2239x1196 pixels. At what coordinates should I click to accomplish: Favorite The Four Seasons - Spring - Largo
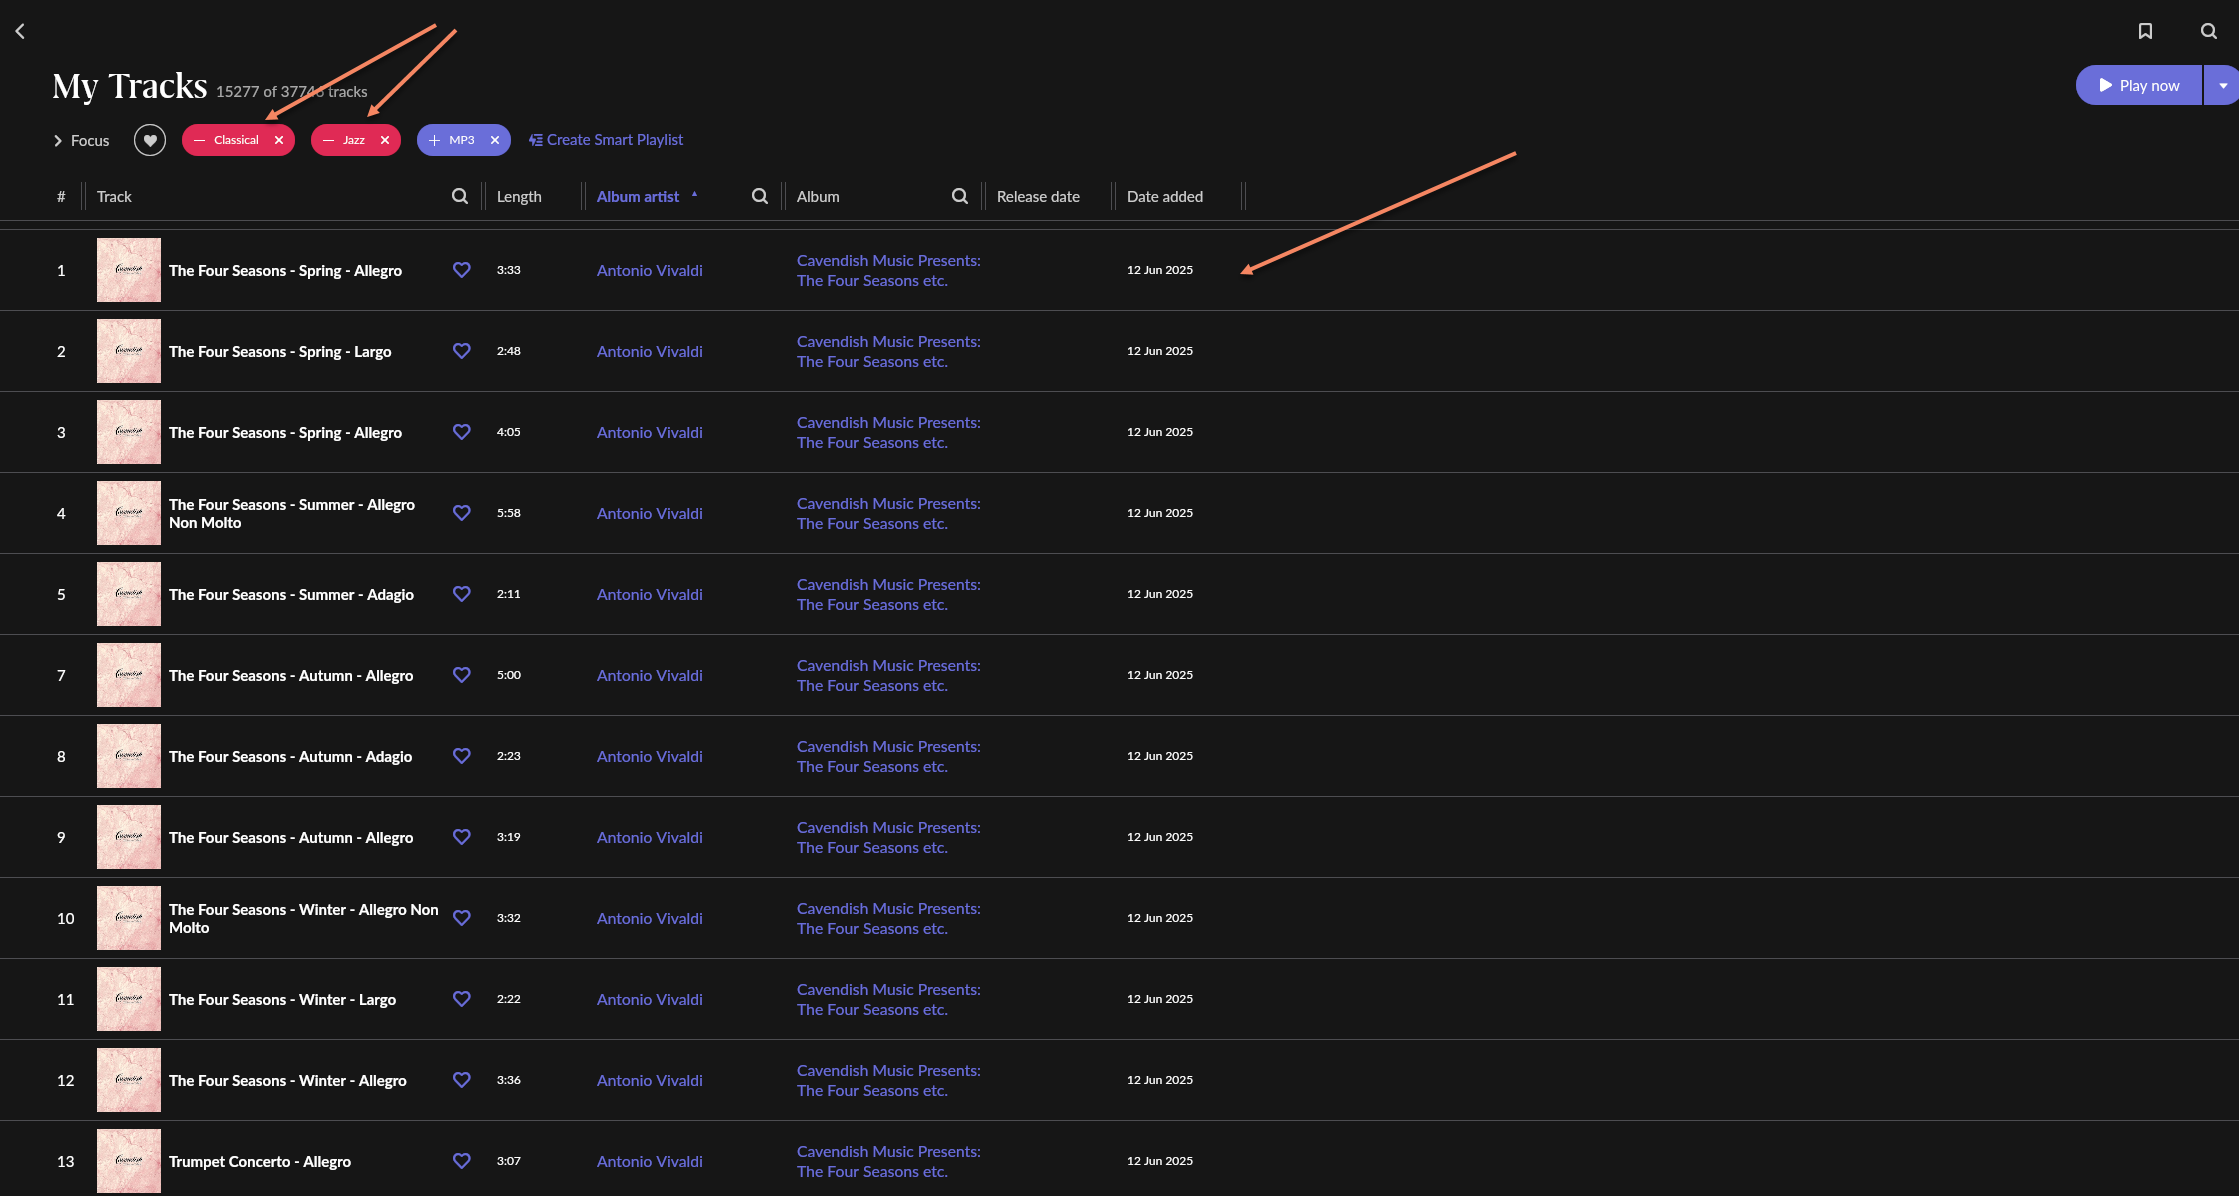point(461,351)
